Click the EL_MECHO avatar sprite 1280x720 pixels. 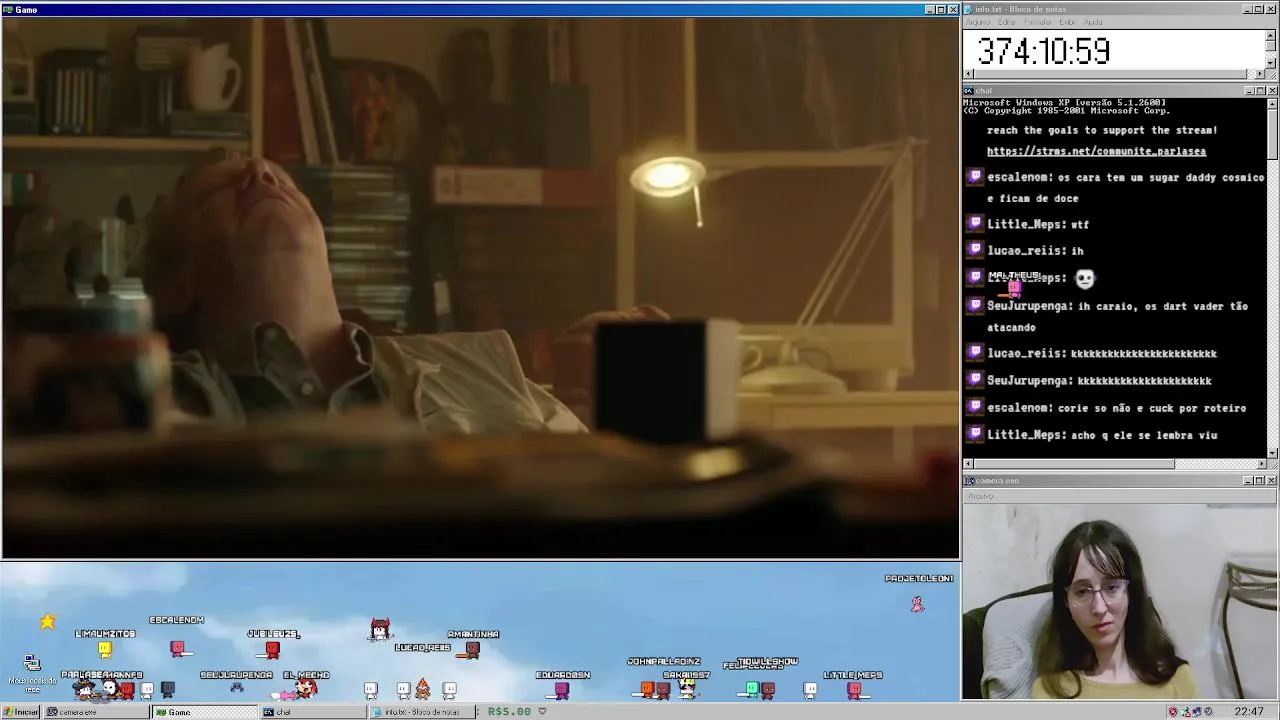point(306,688)
